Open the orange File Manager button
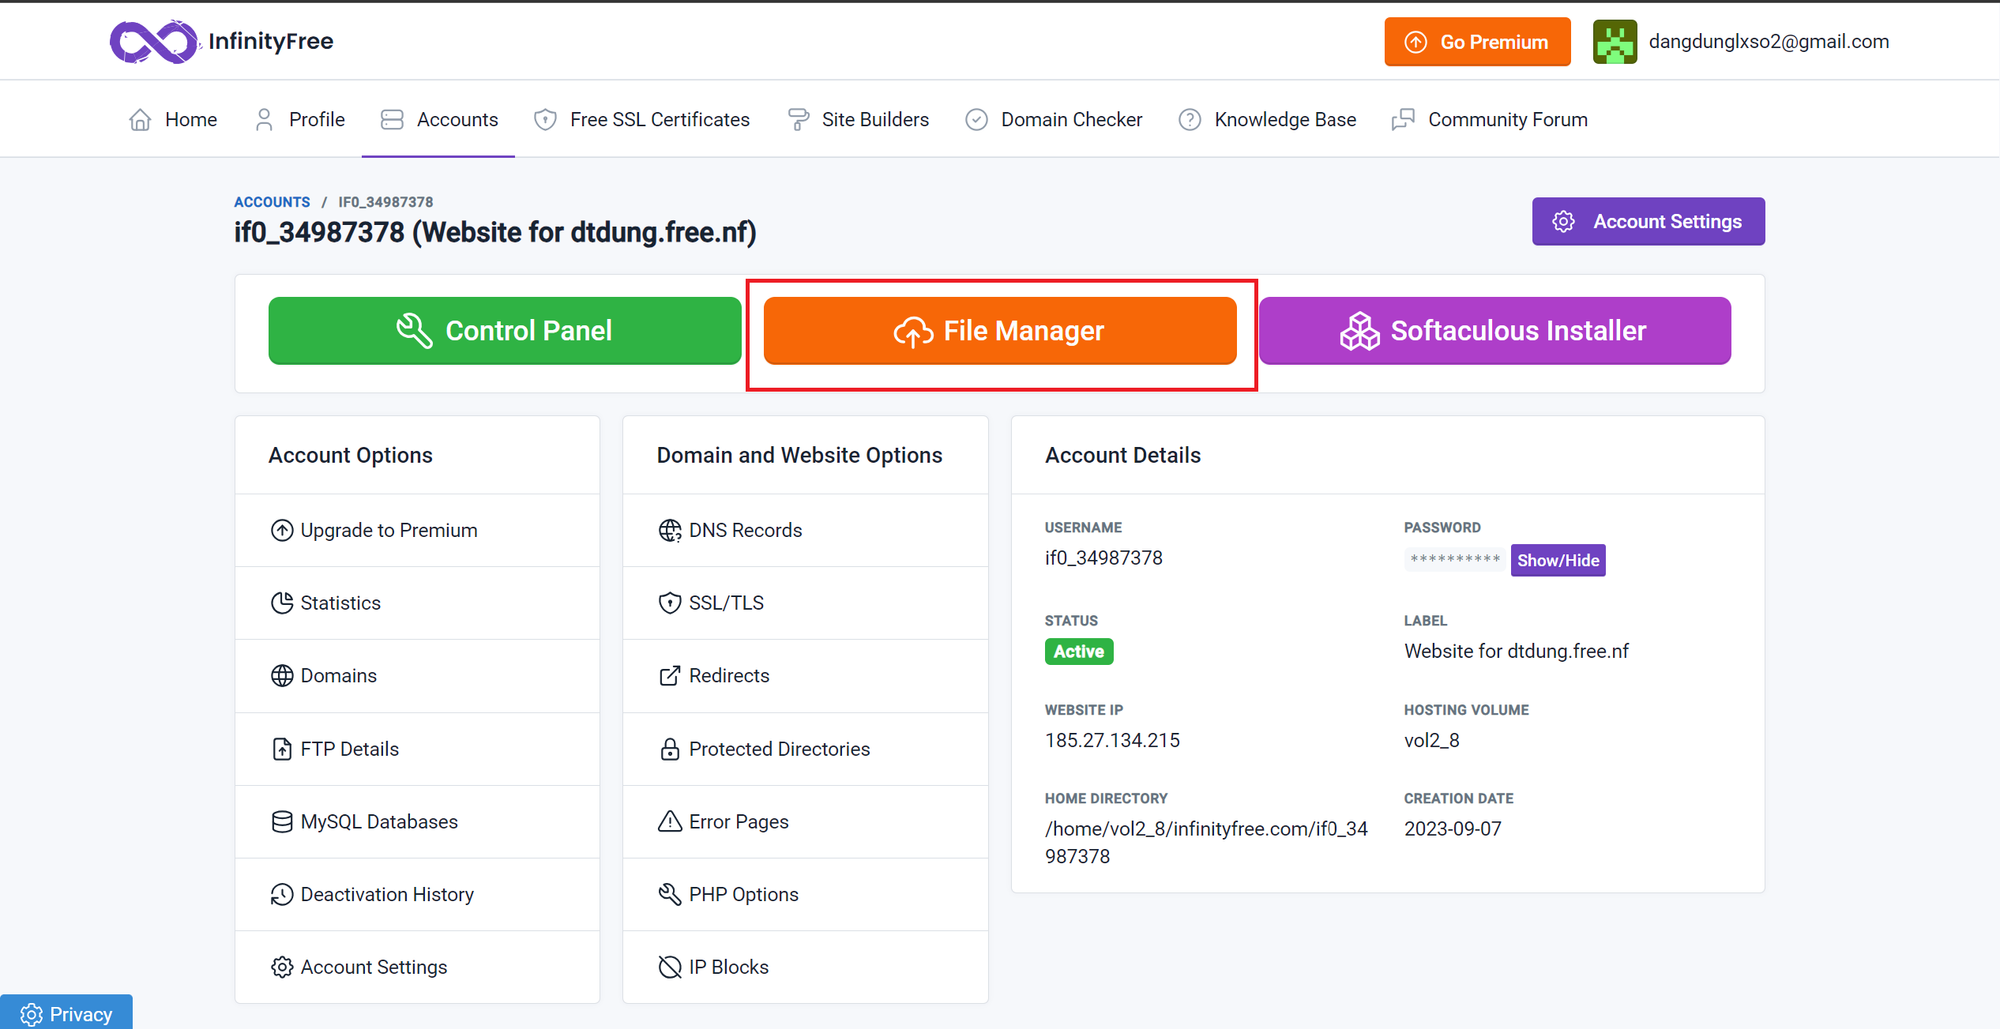The height and width of the screenshot is (1029, 2000). (1000, 331)
